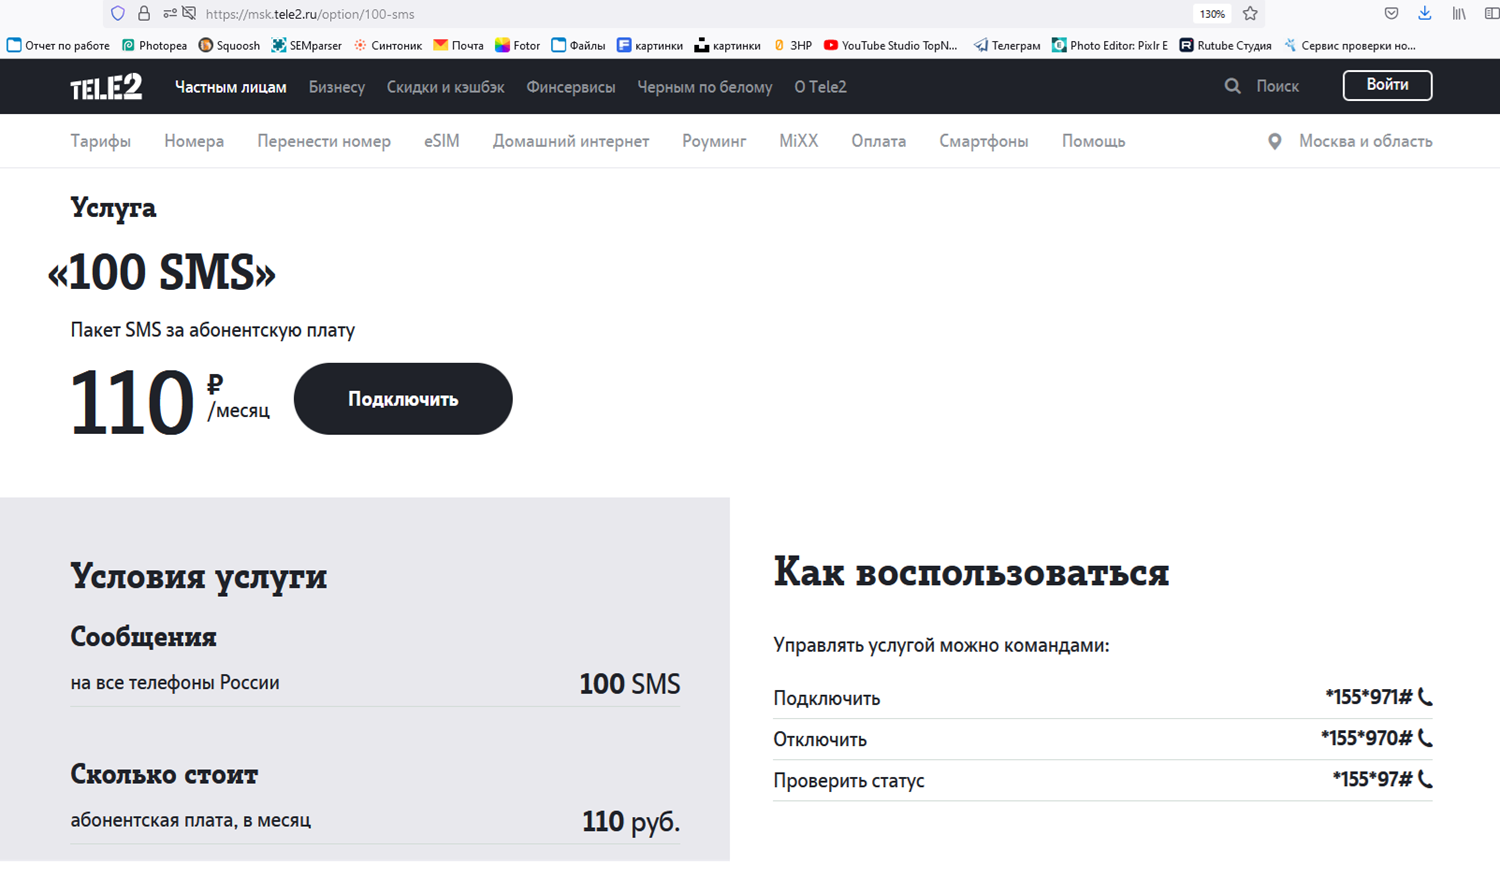
Task: Click the search magnifier icon
Action: pyautogui.click(x=1233, y=86)
